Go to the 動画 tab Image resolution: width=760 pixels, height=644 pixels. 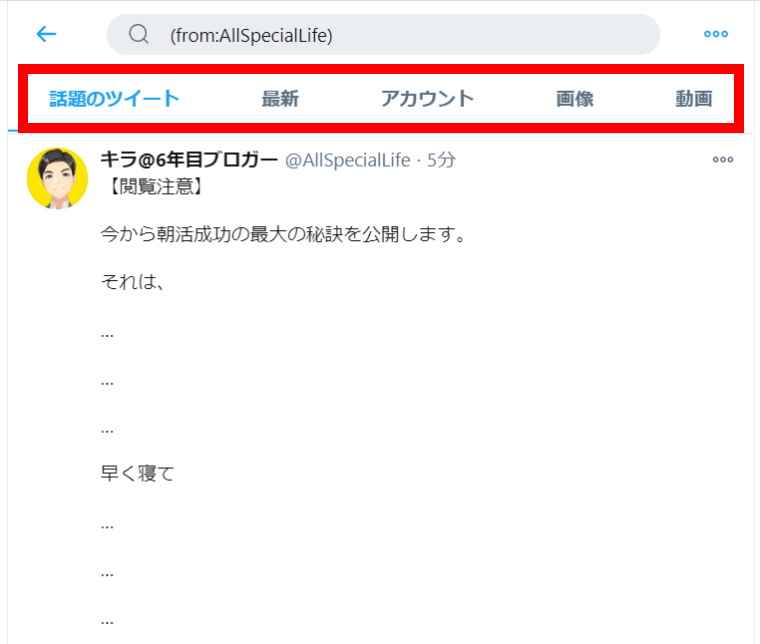click(x=693, y=98)
